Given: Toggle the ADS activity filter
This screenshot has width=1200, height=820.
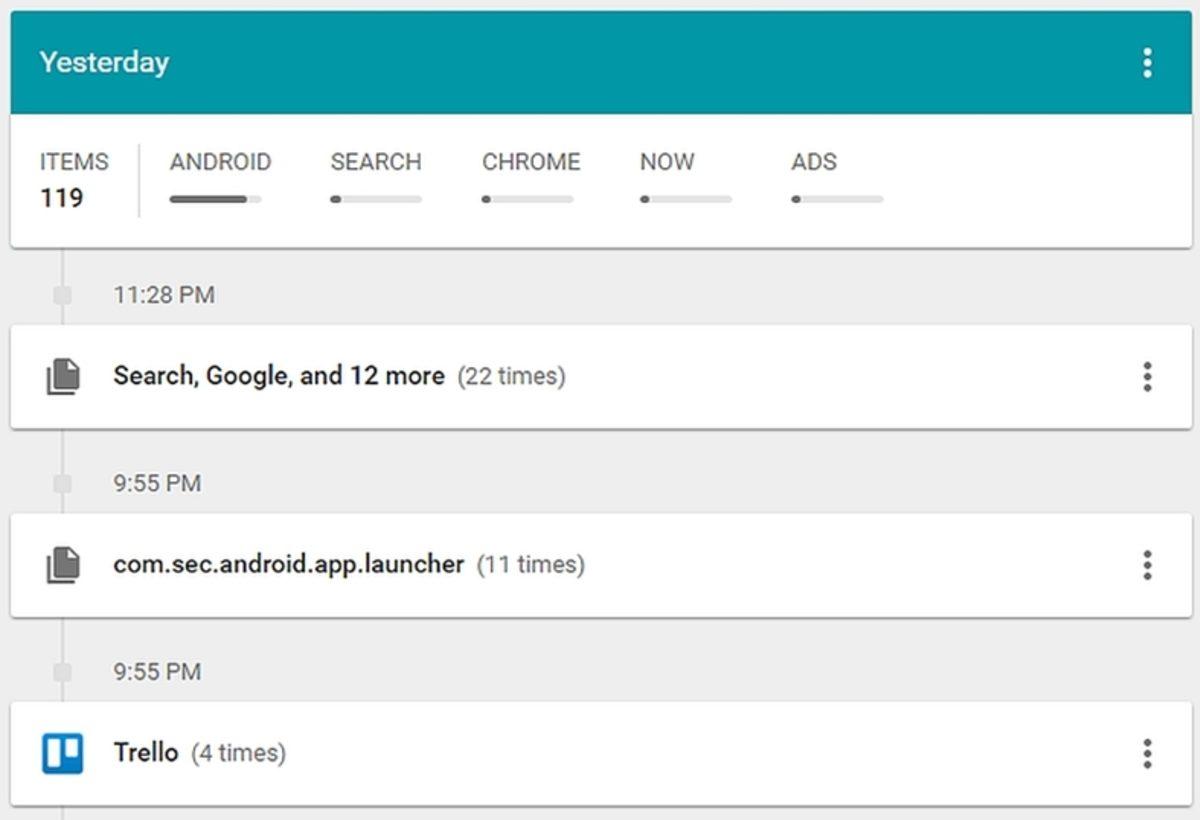Looking at the screenshot, I should pyautogui.click(x=814, y=161).
